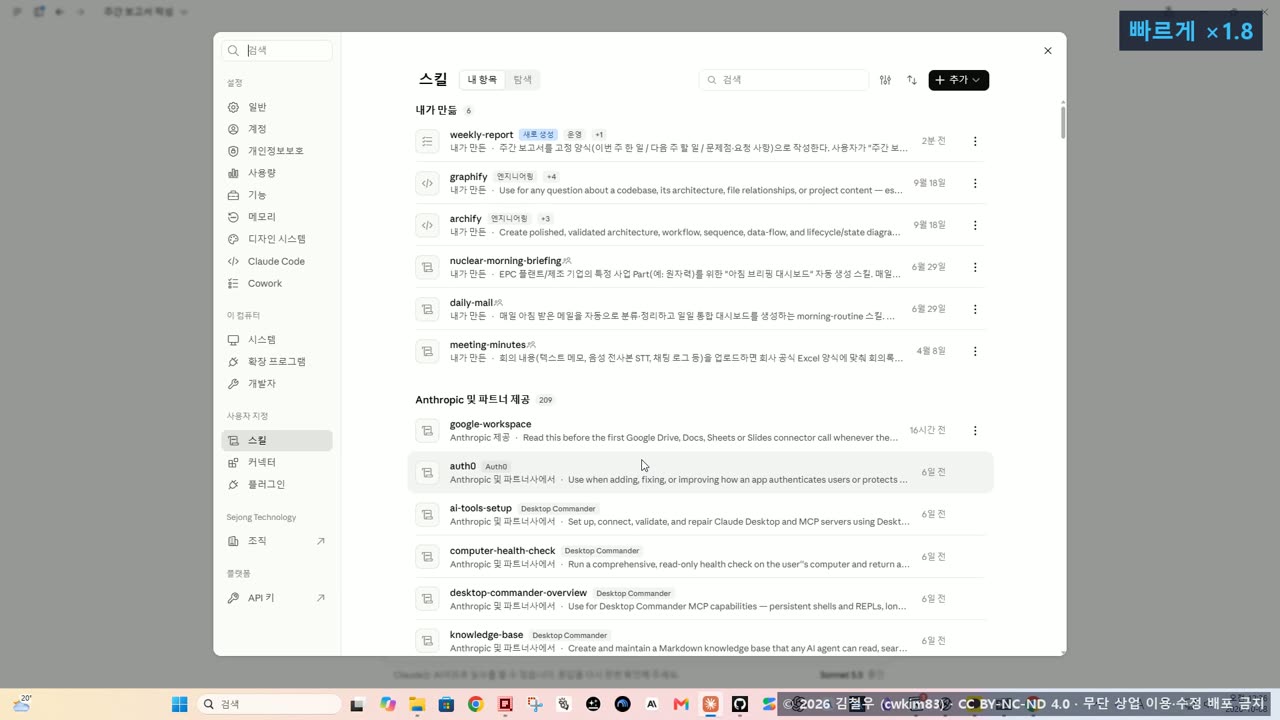
Task: Select the 시스템 sidebar item
Action: pyautogui.click(x=276, y=339)
